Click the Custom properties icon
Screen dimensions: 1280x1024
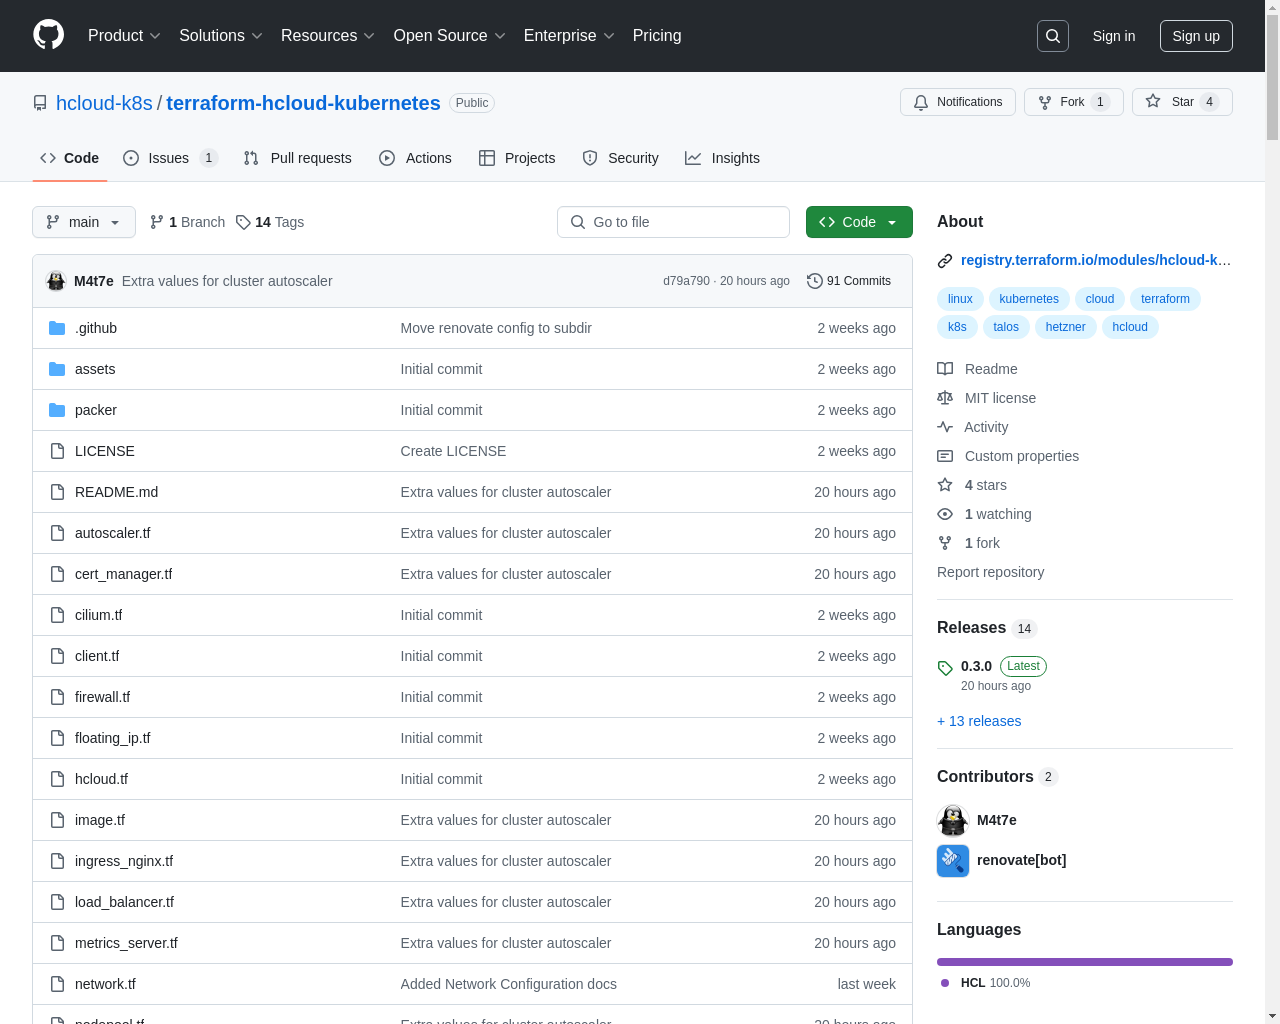(945, 456)
